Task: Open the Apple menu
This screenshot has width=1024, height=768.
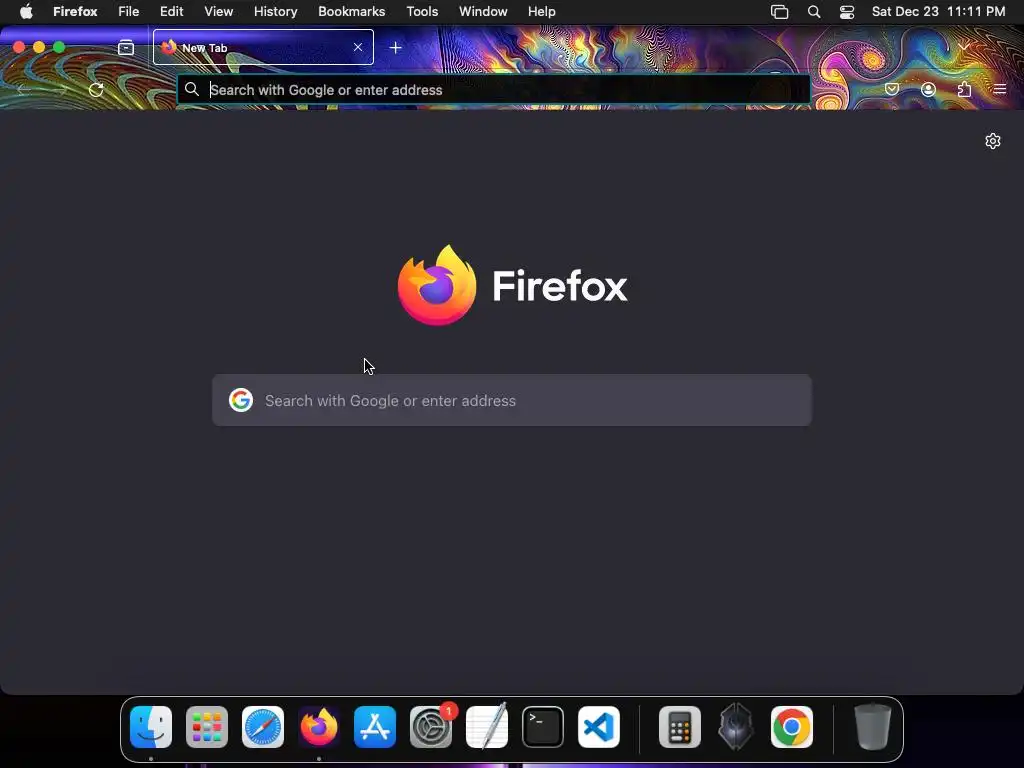Action: (x=26, y=12)
